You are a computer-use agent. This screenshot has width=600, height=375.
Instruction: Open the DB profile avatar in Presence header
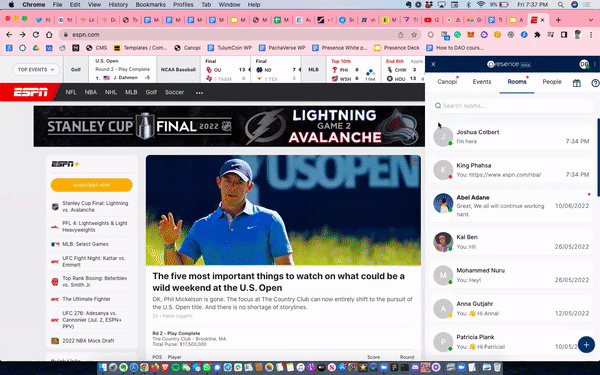point(584,64)
